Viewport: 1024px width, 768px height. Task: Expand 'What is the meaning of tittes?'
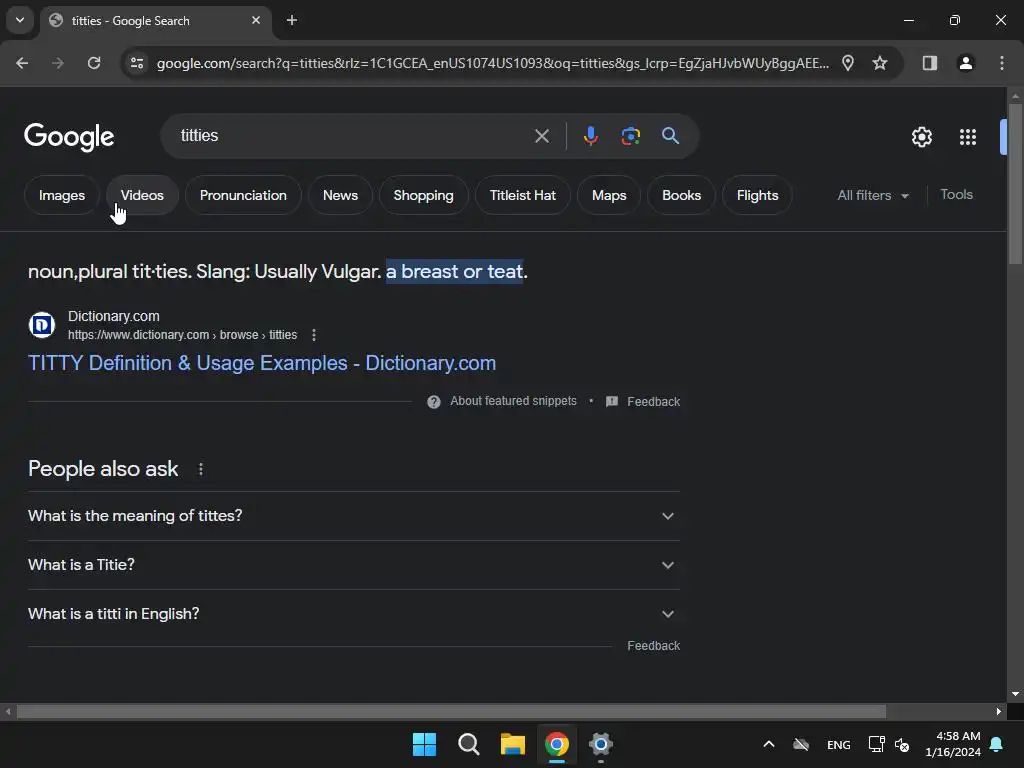coord(354,516)
